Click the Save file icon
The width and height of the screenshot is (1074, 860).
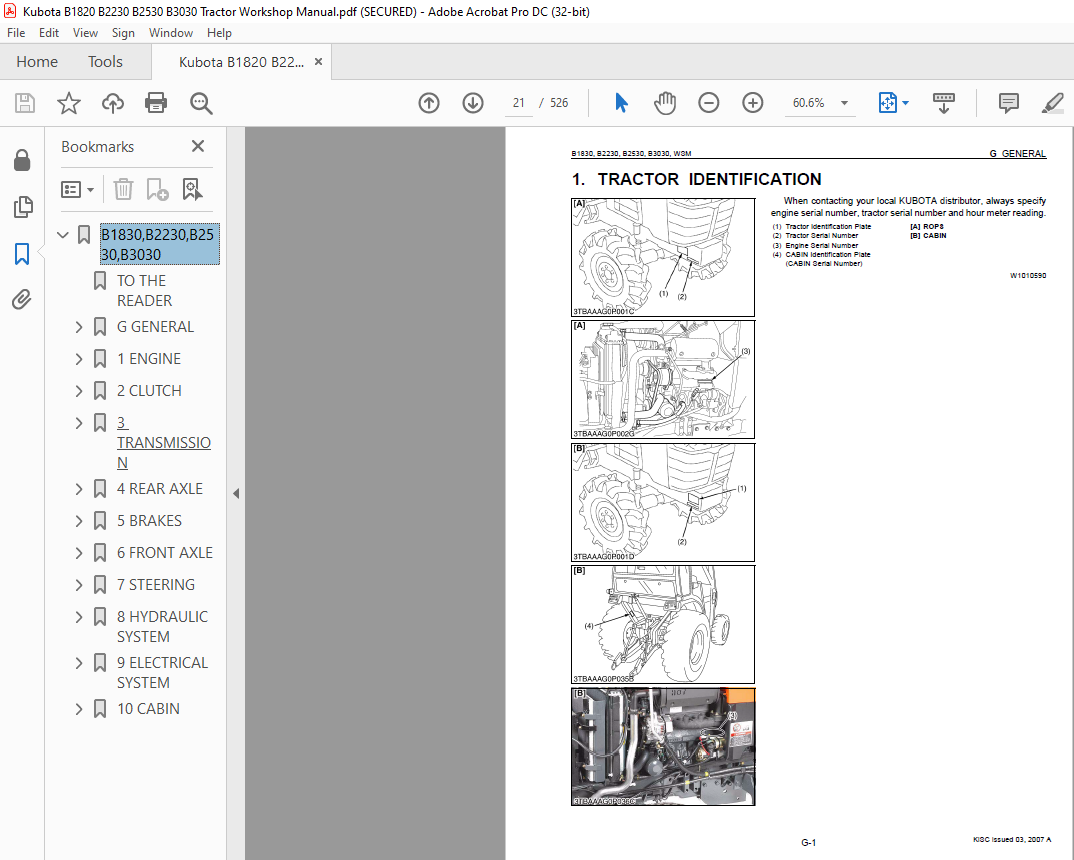tap(25, 103)
